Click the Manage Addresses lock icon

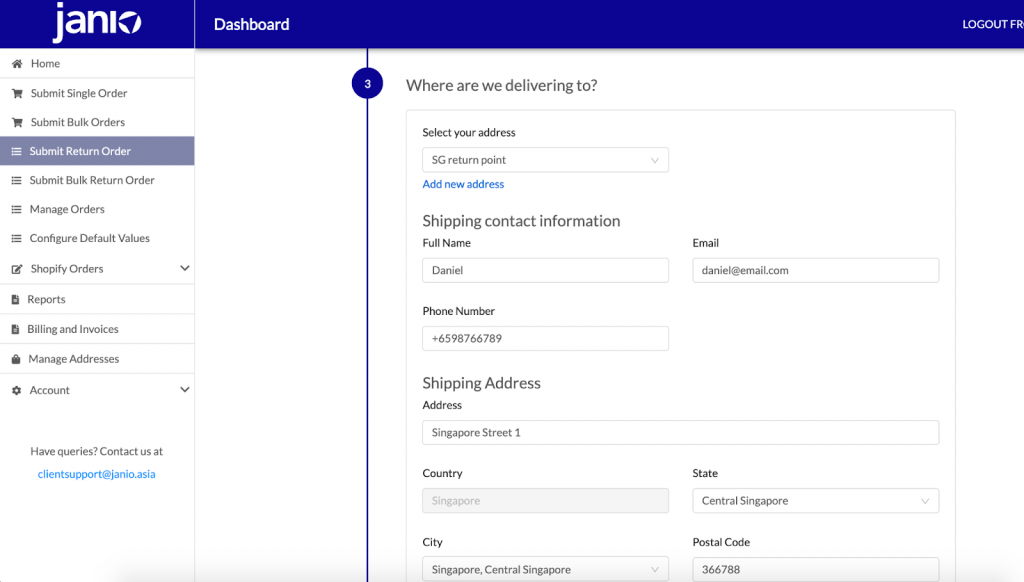click(16, 358)
